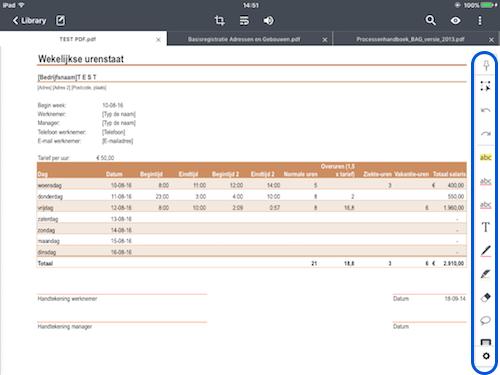Select the yellow text highlight tool
The height and width of the screenshot is (375, 500).
click(x=486, y=157)
